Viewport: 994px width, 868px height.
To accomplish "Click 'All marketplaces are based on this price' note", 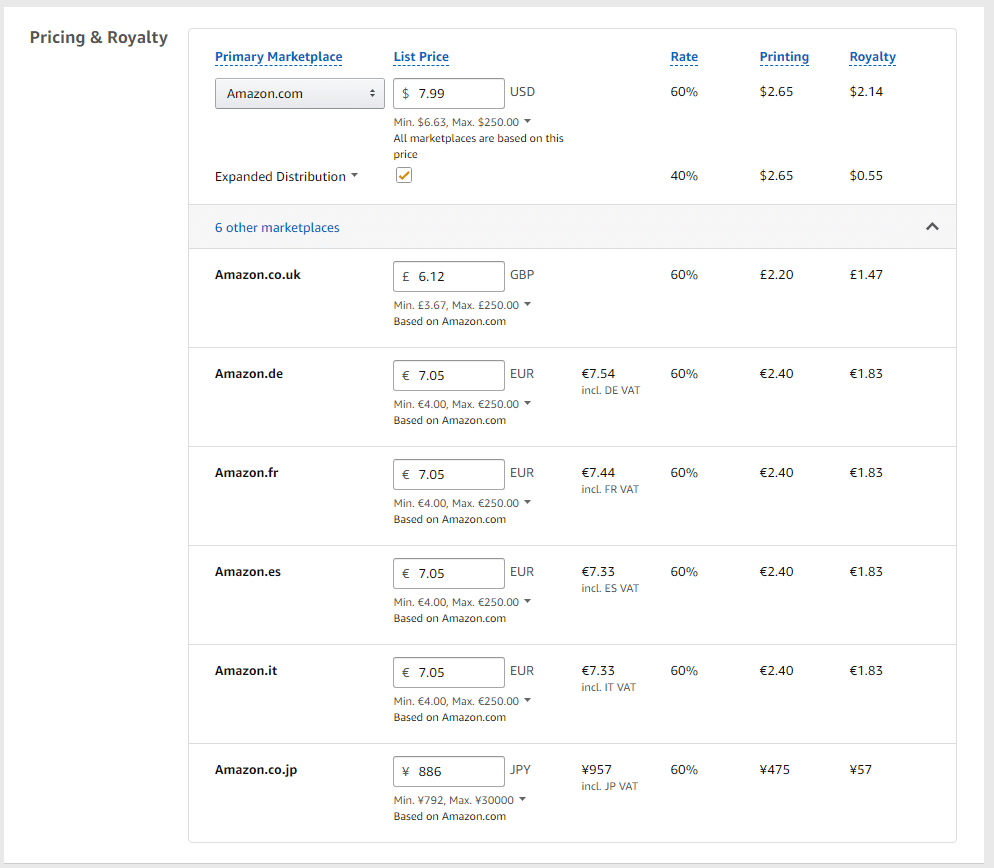I will click(478, 146).
